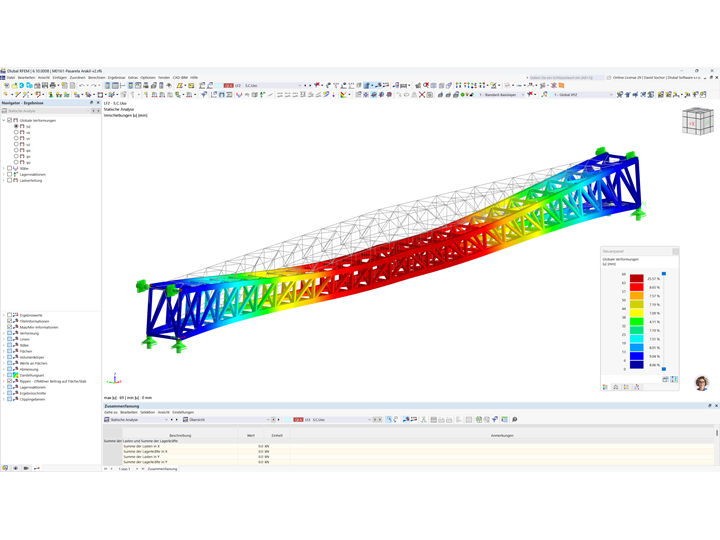This screenshot has width=720, height=540.
Task: Toggle the Lagerreaktionen checkbox in the upper tree
Action: click(9, 174)
